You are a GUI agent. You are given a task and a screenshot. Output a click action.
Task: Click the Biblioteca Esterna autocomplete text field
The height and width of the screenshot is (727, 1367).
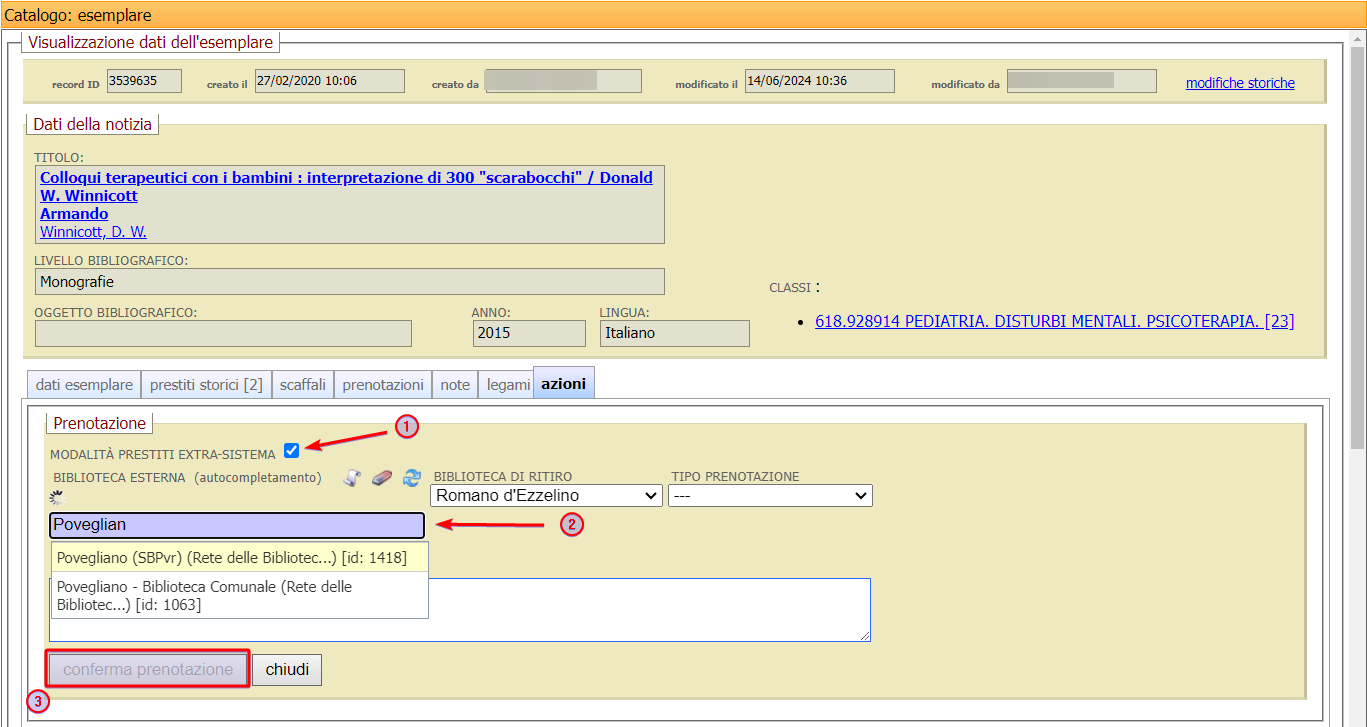coord(237,525)
